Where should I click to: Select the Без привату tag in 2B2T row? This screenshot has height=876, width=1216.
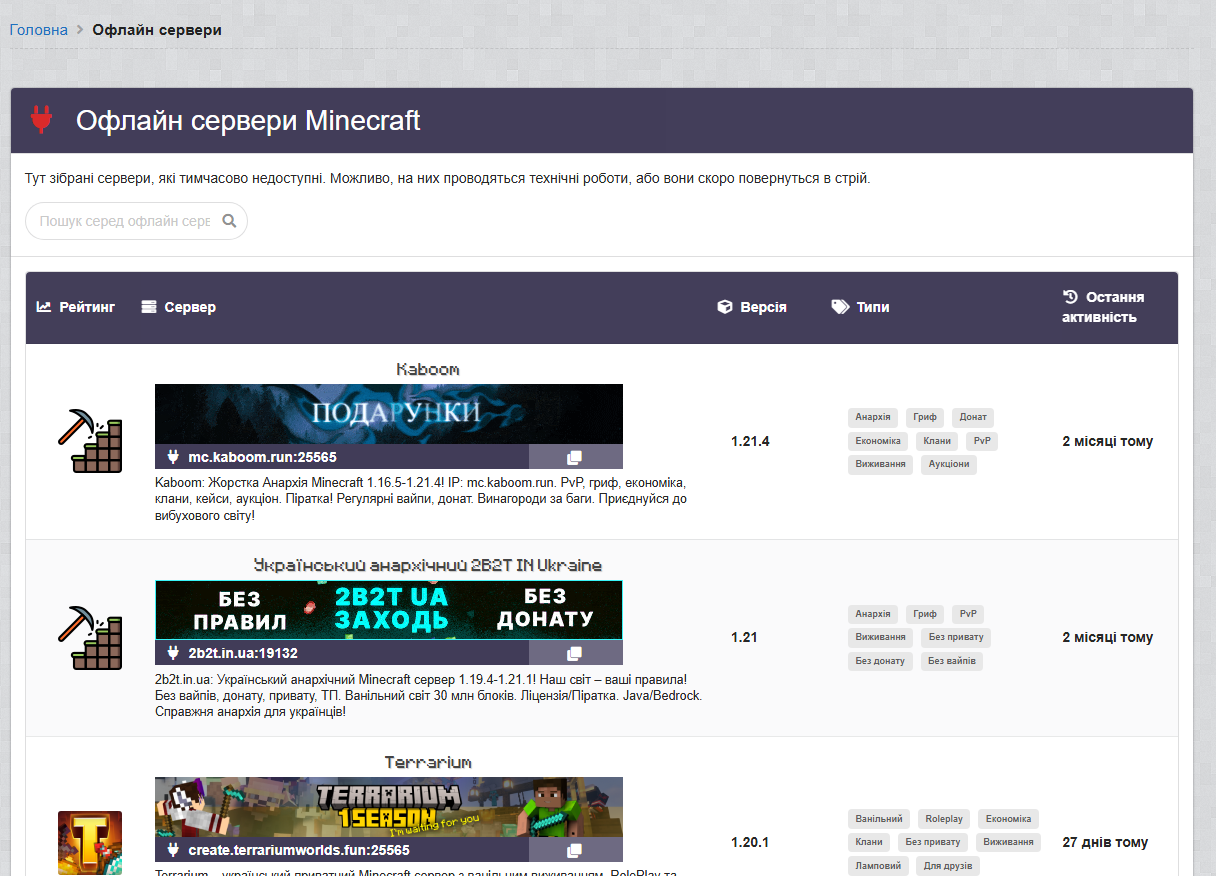956,637
